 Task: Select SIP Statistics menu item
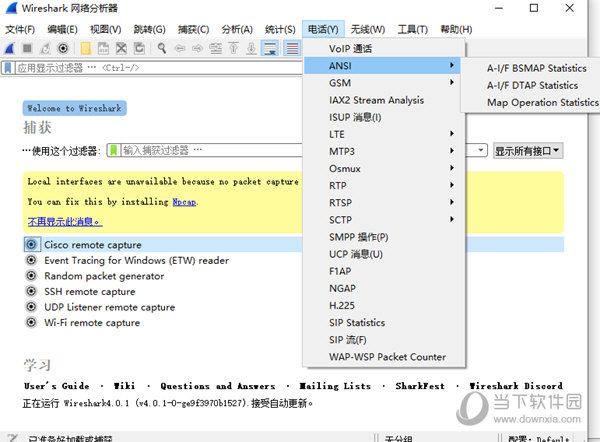click(384, 323)
